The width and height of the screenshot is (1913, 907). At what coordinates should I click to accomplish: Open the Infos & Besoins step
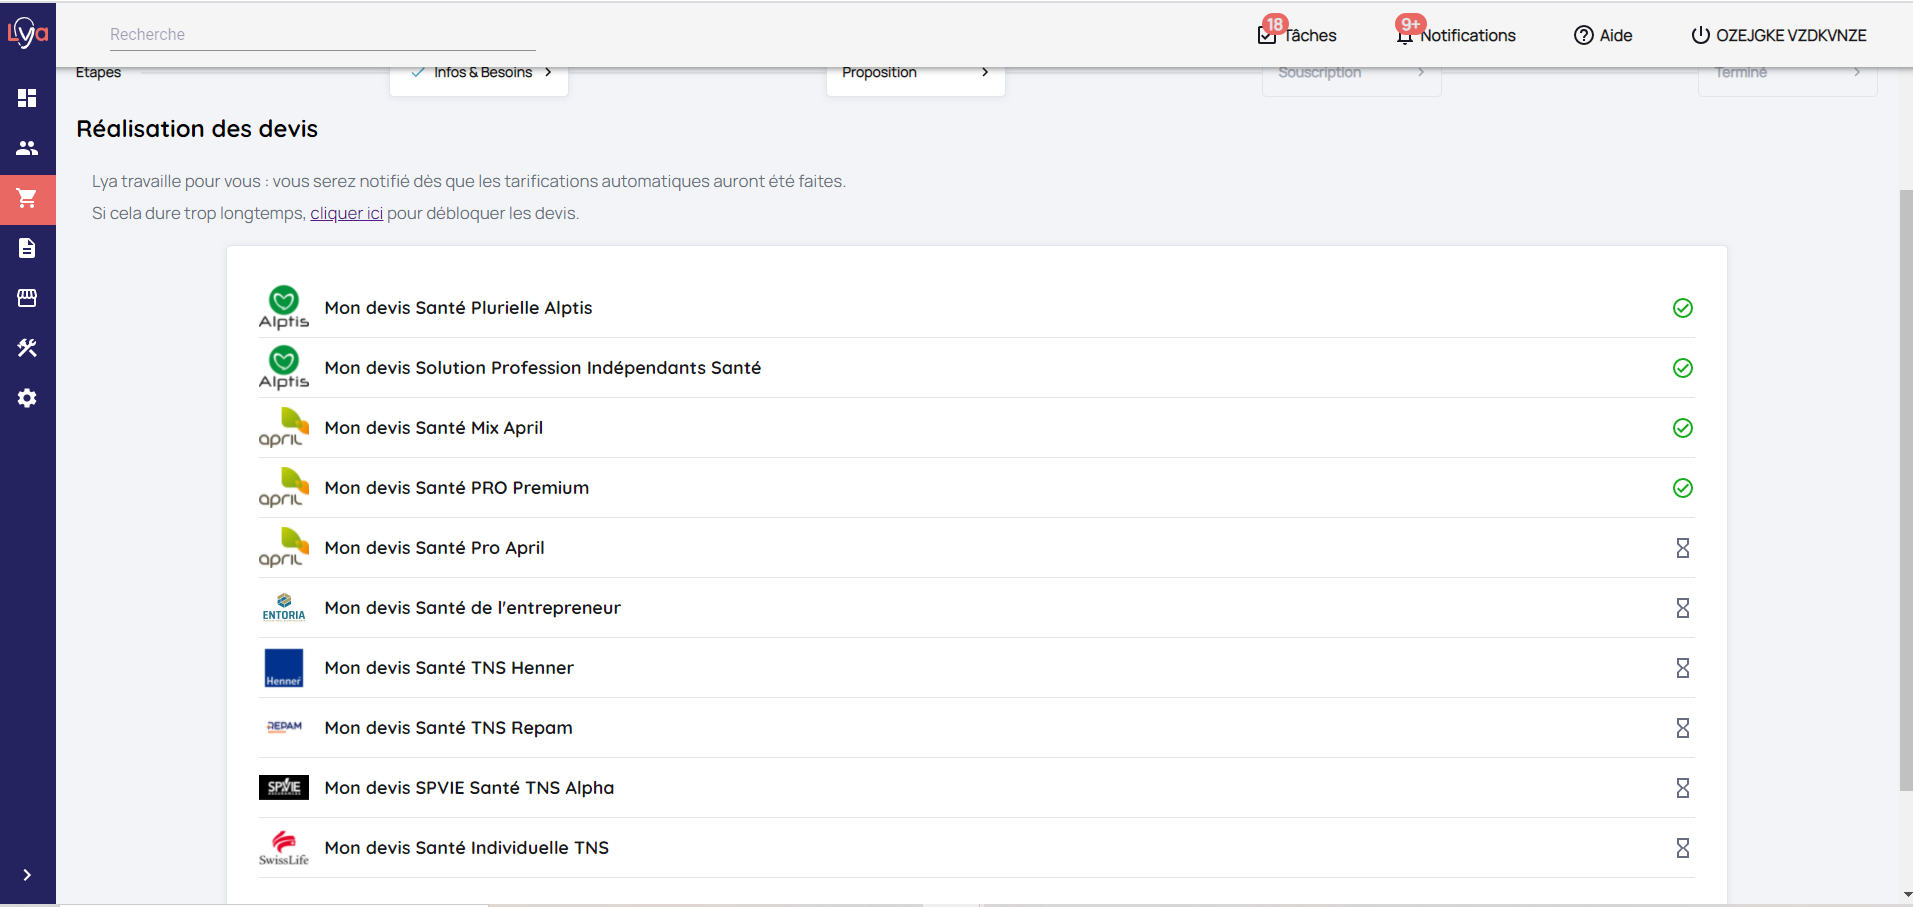482,73
